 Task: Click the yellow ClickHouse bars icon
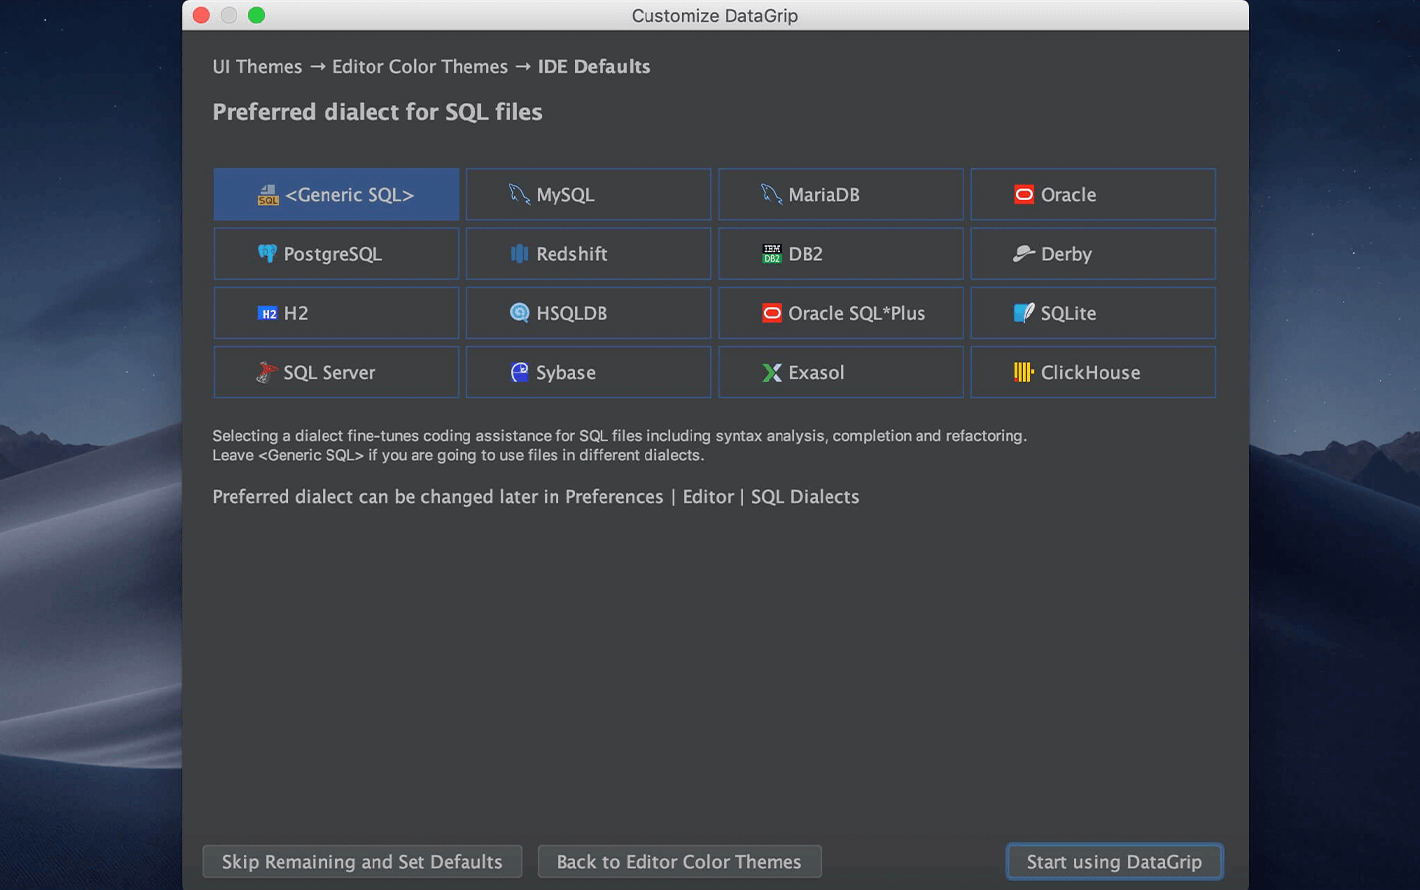point(1024,372)
